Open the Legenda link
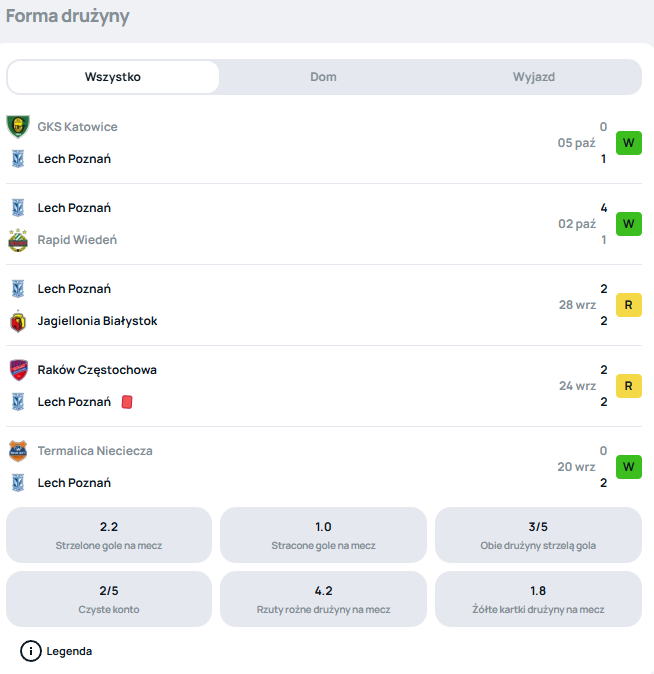The image size is (654, 674). click(69, 651)
